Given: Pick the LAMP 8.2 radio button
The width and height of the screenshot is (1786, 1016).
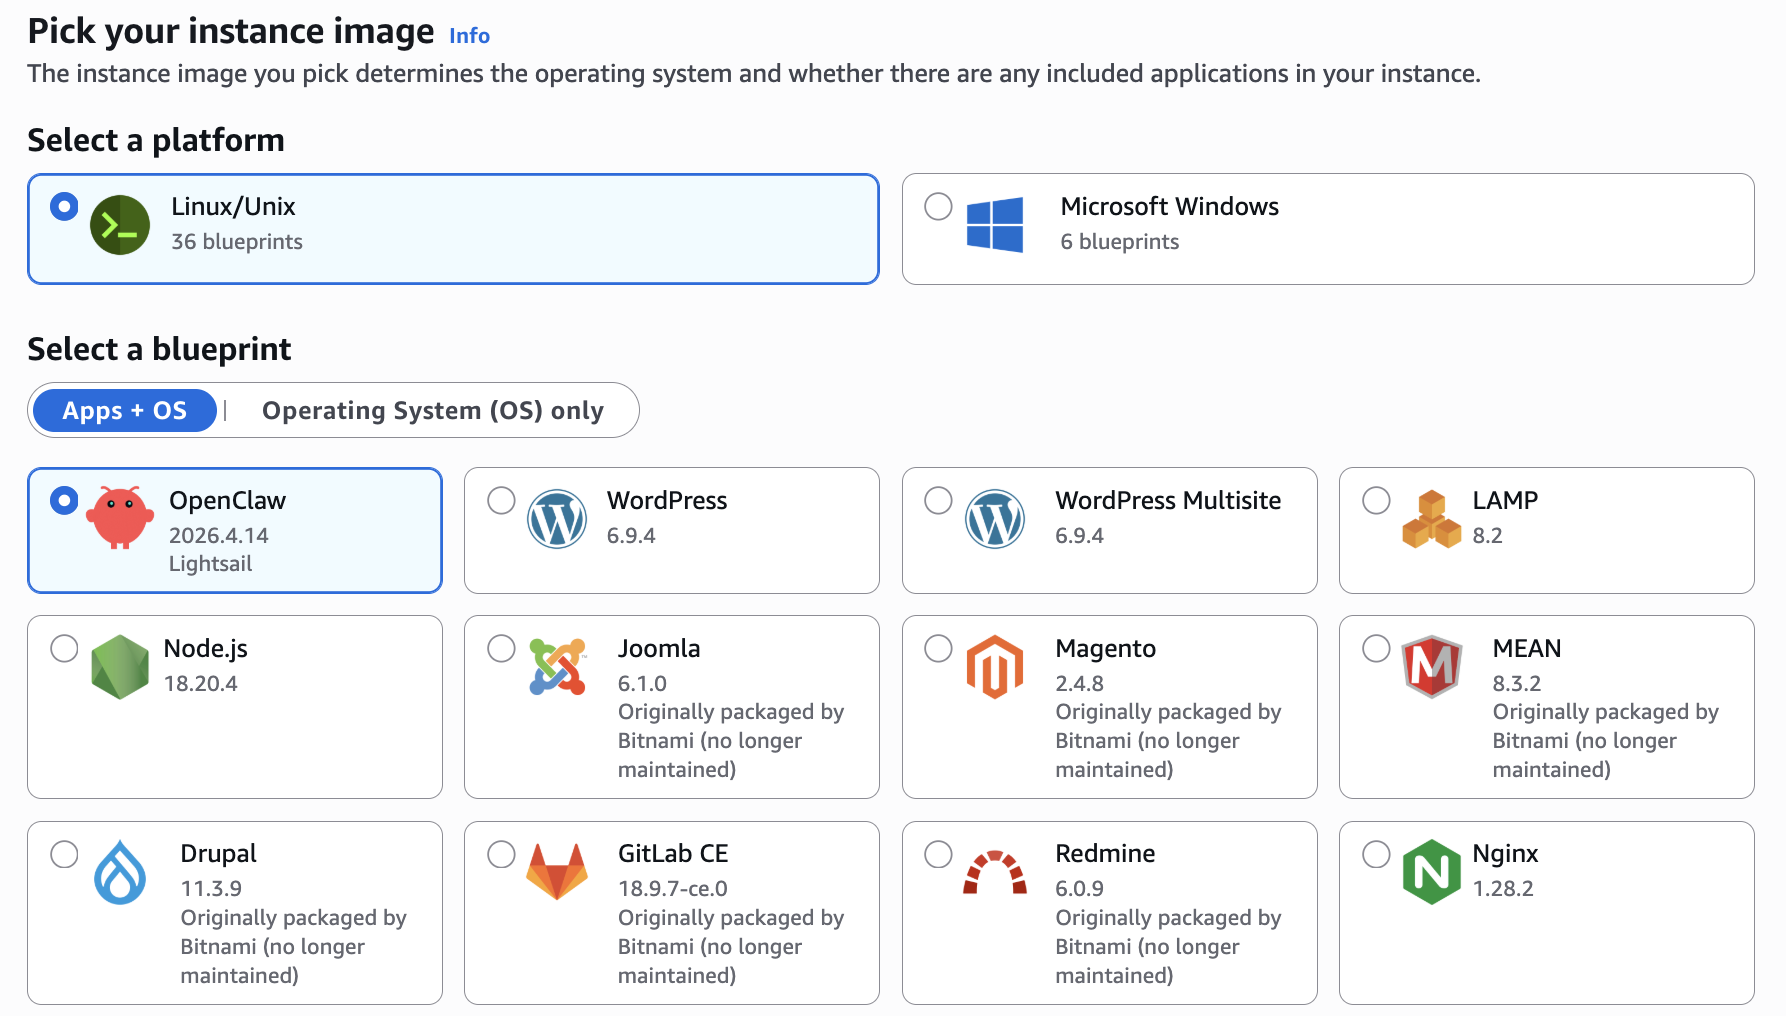Looking at the screenshot, I should [1376, 500].
